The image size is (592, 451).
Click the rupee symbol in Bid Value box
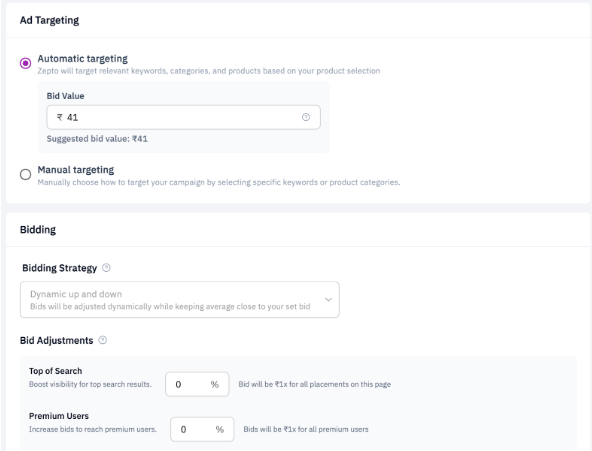click(60, 117)
